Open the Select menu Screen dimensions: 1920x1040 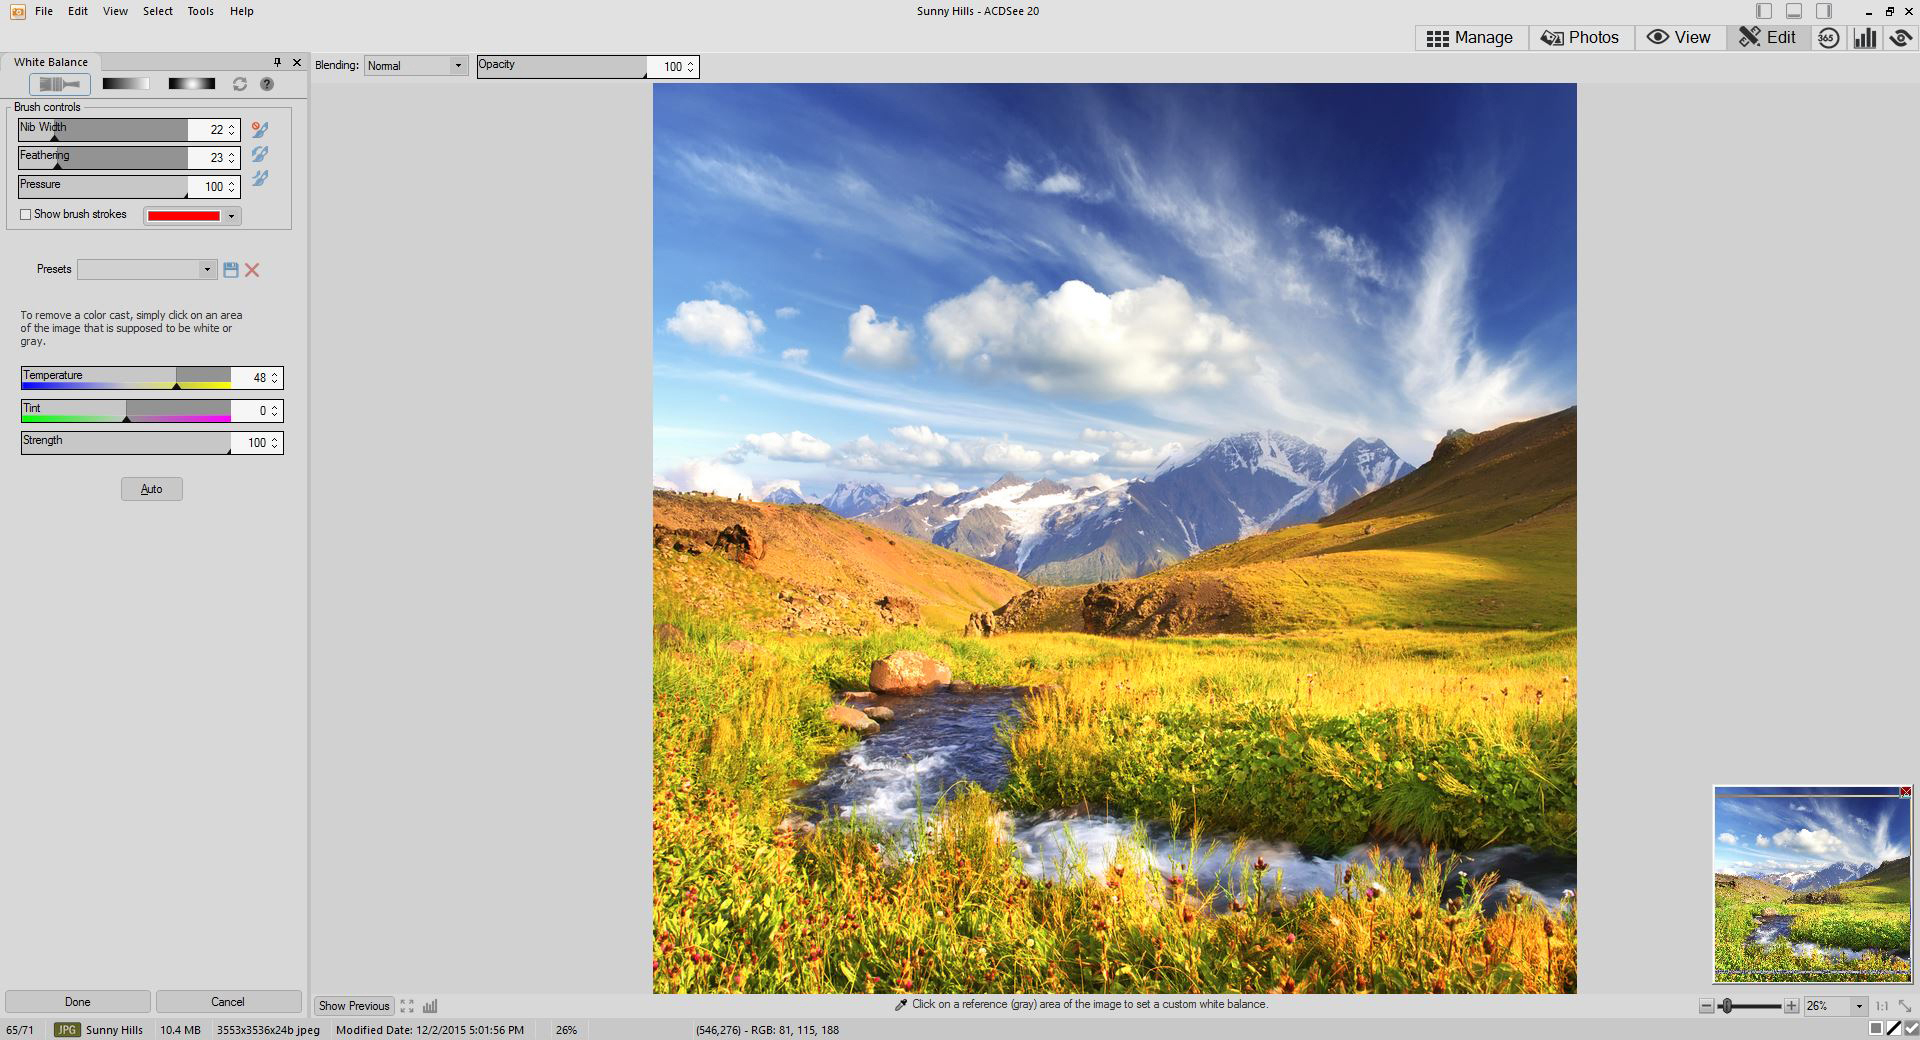coord(158,11)
